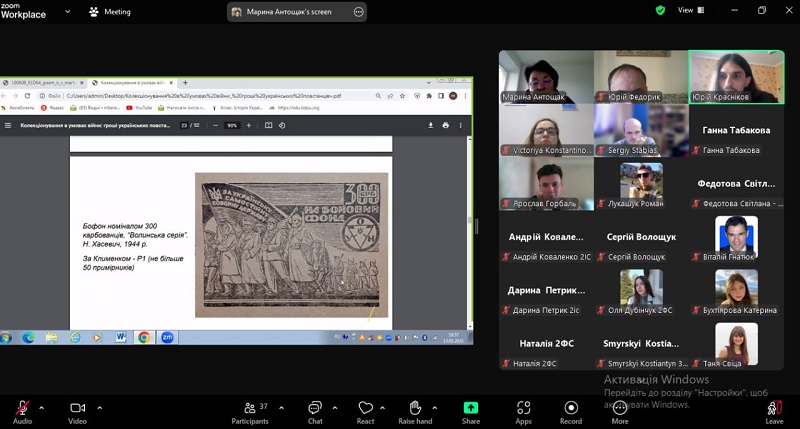Screen dimensions: 800x429
Task: Expand caret next to React
Action: click(x=382, y=408)
